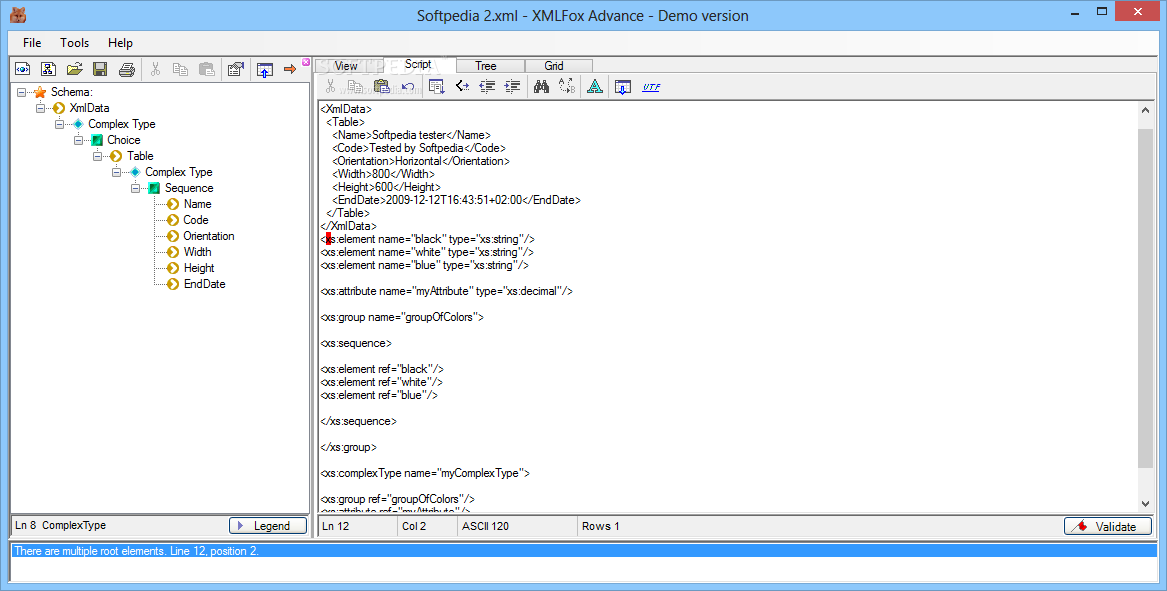The image size is (1167, 591).
Task: Click the grayed-out paste icon in the schema toolbar
Action: click(207, 69)
